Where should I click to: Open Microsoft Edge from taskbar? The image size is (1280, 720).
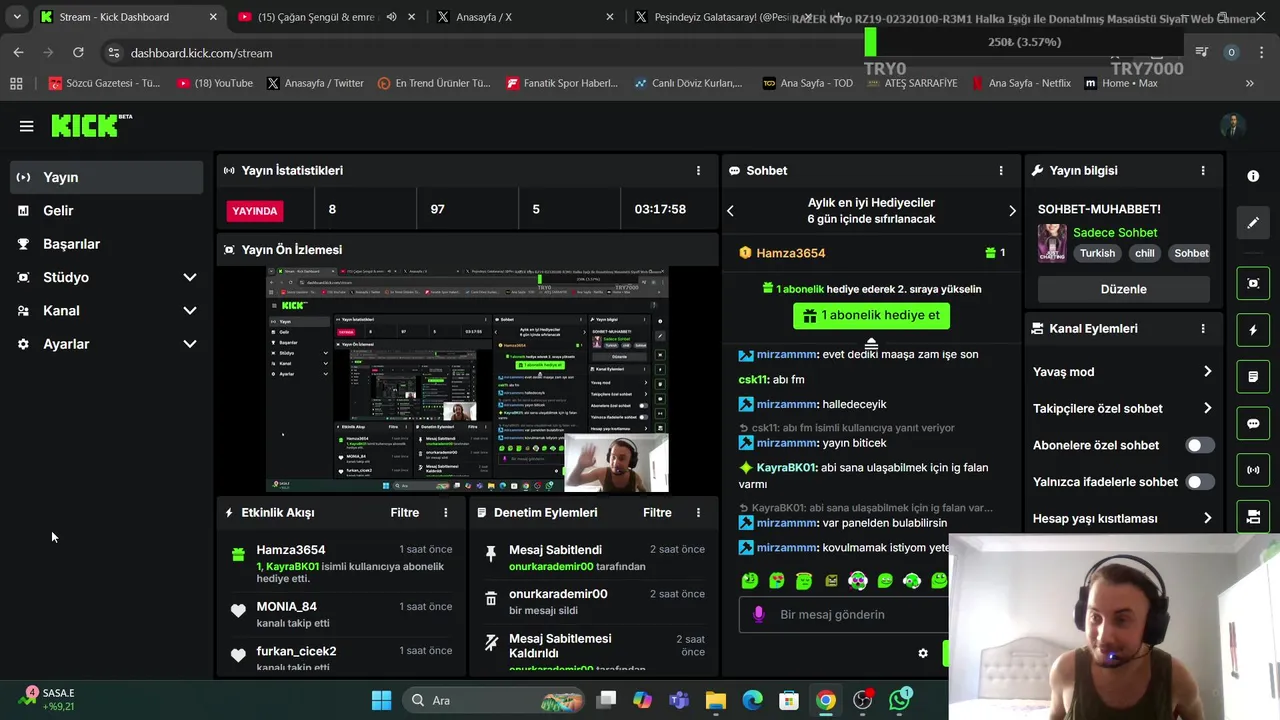tap(752, 700)
